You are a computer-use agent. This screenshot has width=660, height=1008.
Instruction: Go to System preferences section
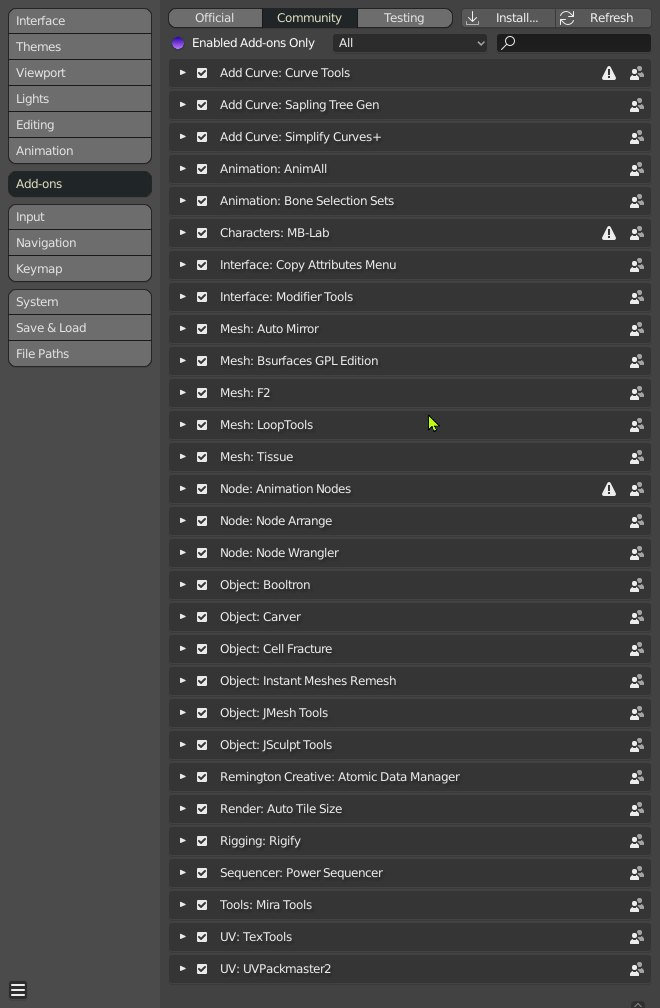80,302
